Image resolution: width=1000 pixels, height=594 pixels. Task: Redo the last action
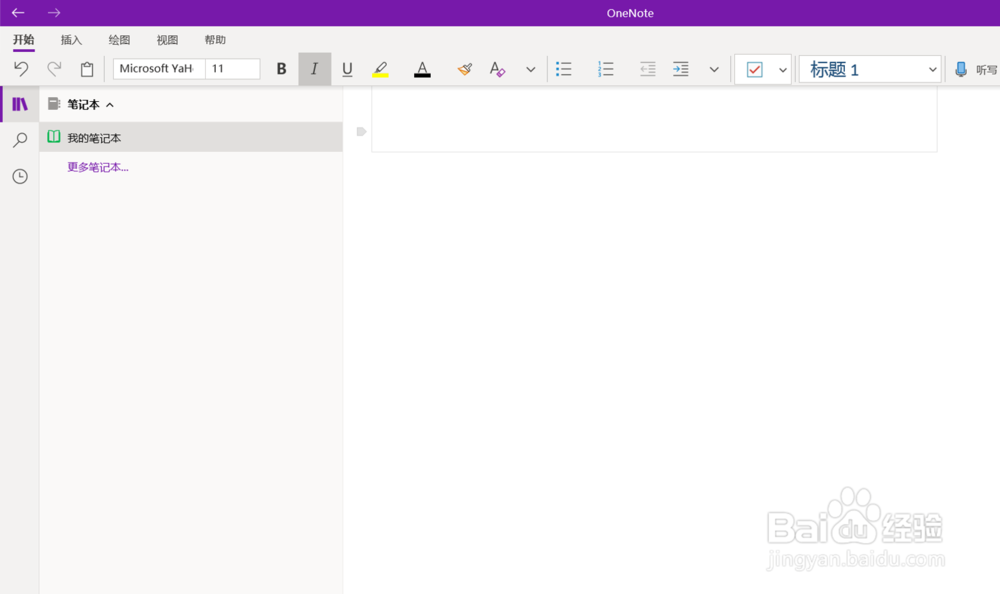click(x=54, y=69)
